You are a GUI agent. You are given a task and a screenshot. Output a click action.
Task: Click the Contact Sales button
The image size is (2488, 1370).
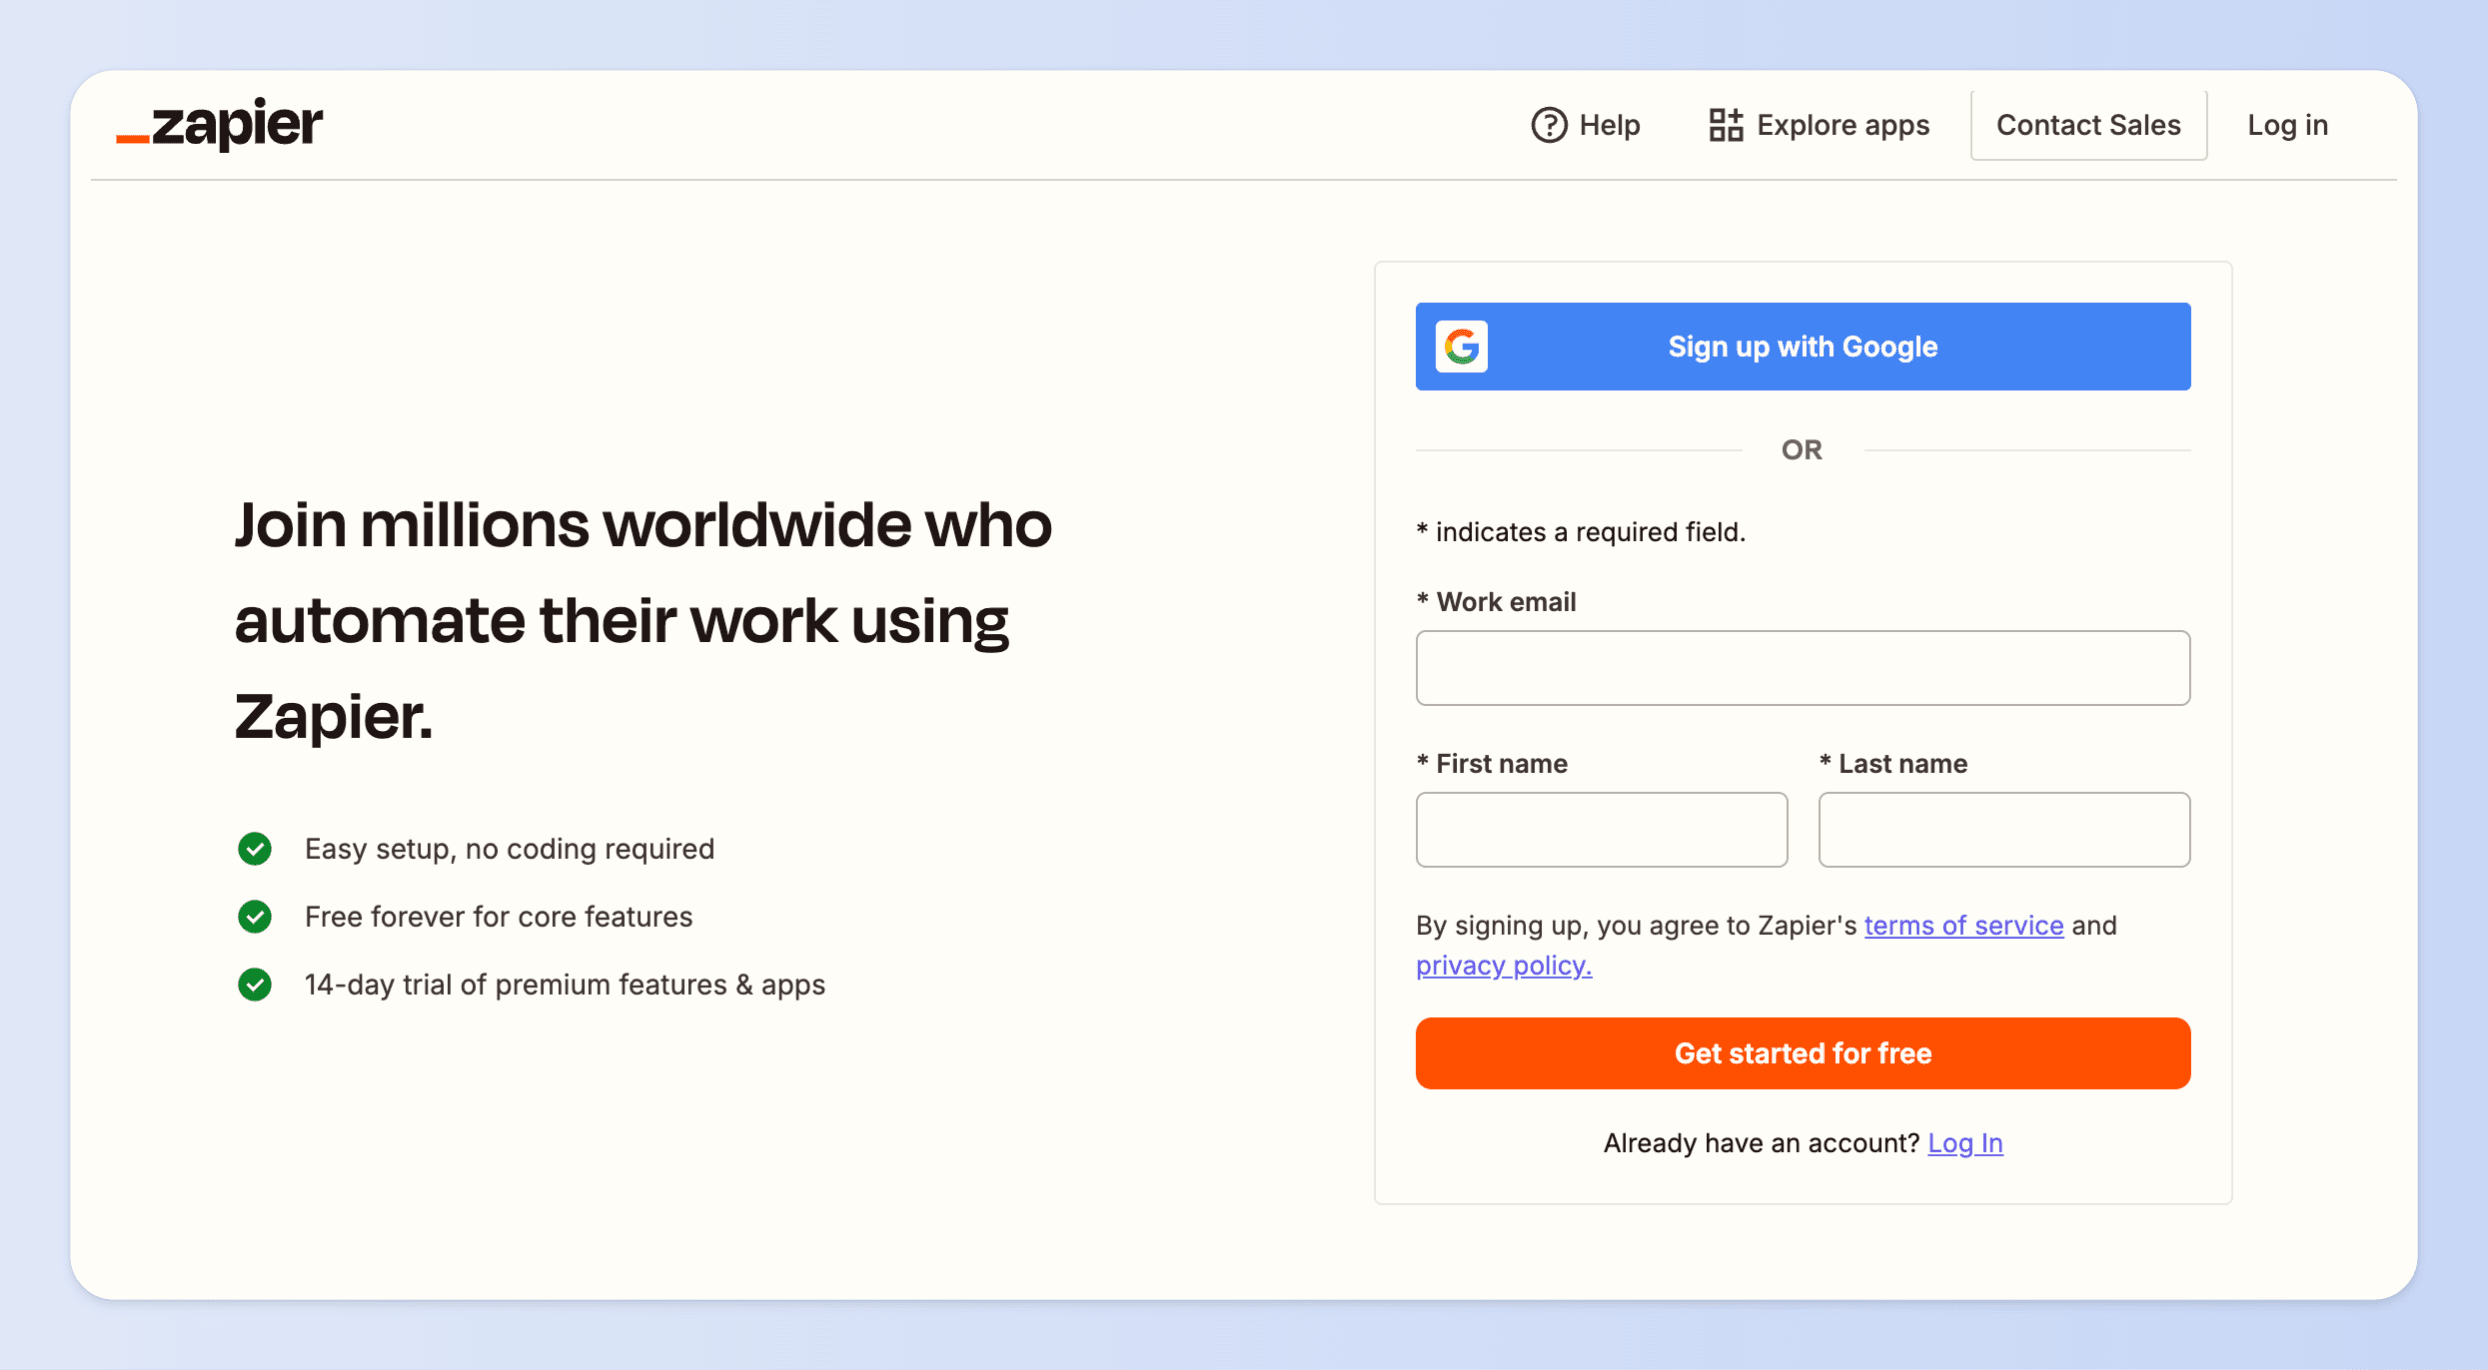pyautogui.click(x=2088, y=125)
